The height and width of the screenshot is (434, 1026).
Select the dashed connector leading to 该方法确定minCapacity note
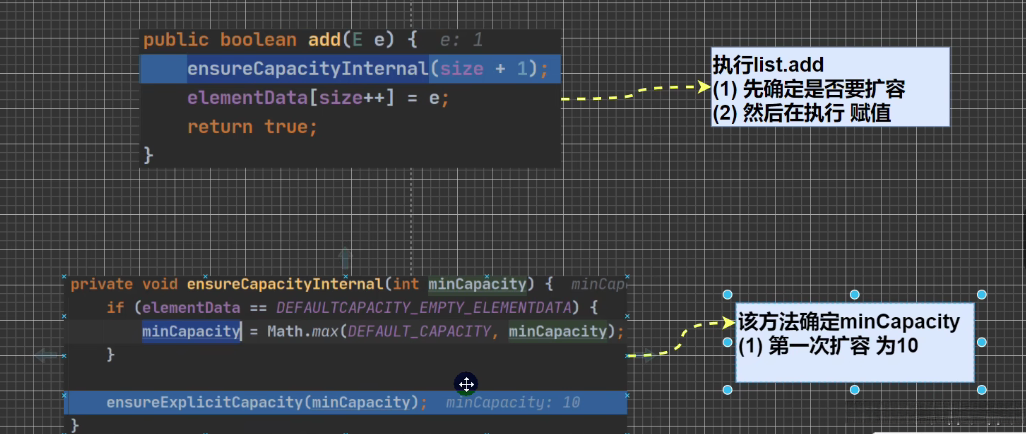(x=681, y=338)
